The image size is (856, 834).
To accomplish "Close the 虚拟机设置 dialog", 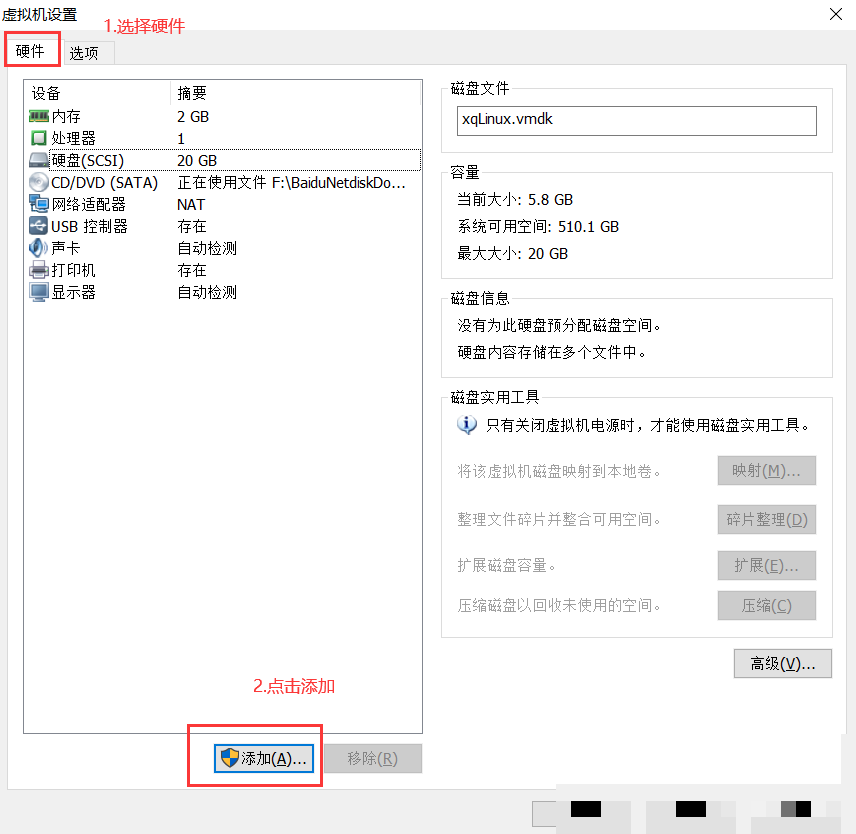I will [x=835, y=14].
